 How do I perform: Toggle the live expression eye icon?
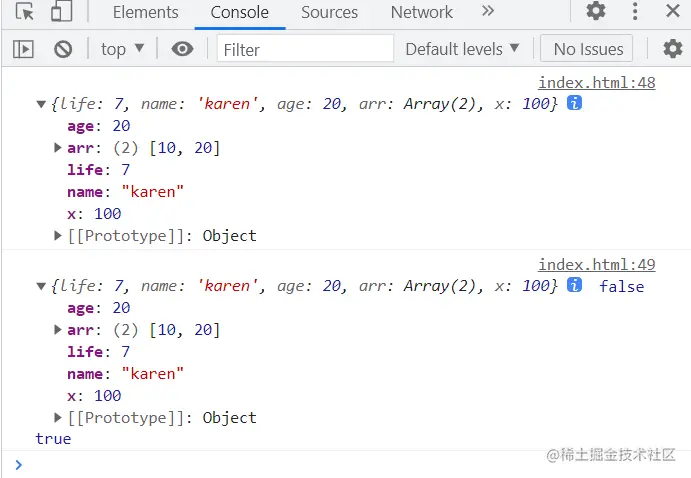coord(182,49)
